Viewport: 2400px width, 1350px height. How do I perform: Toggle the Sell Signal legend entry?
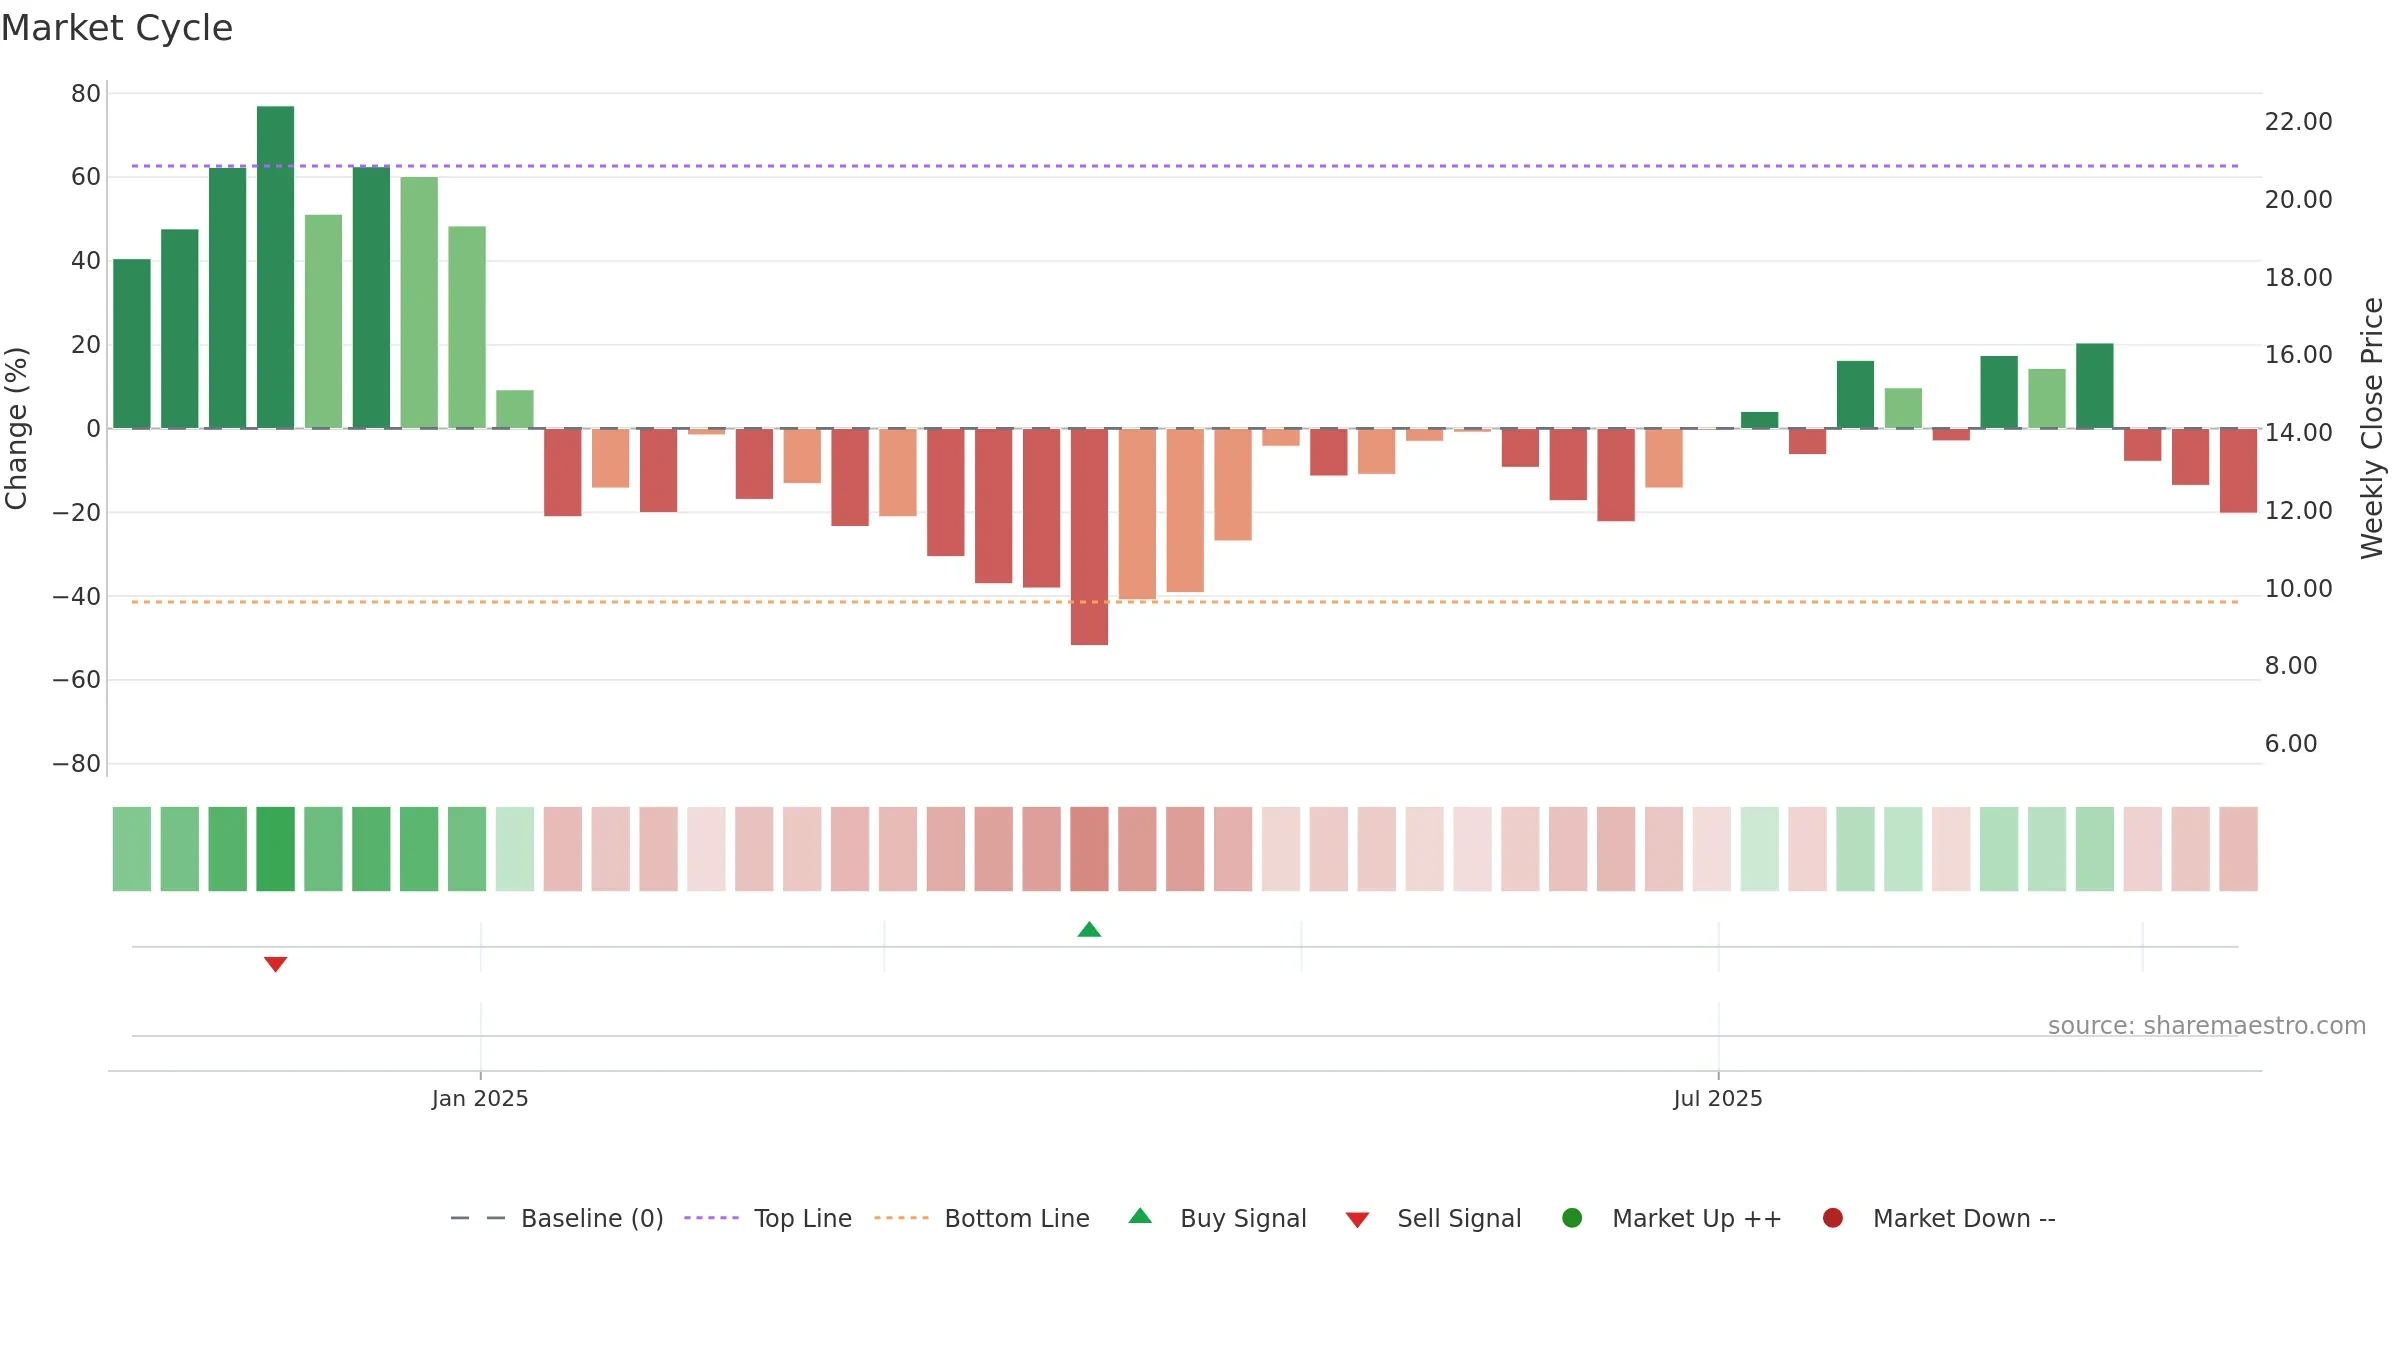tap(1433, 1218)
